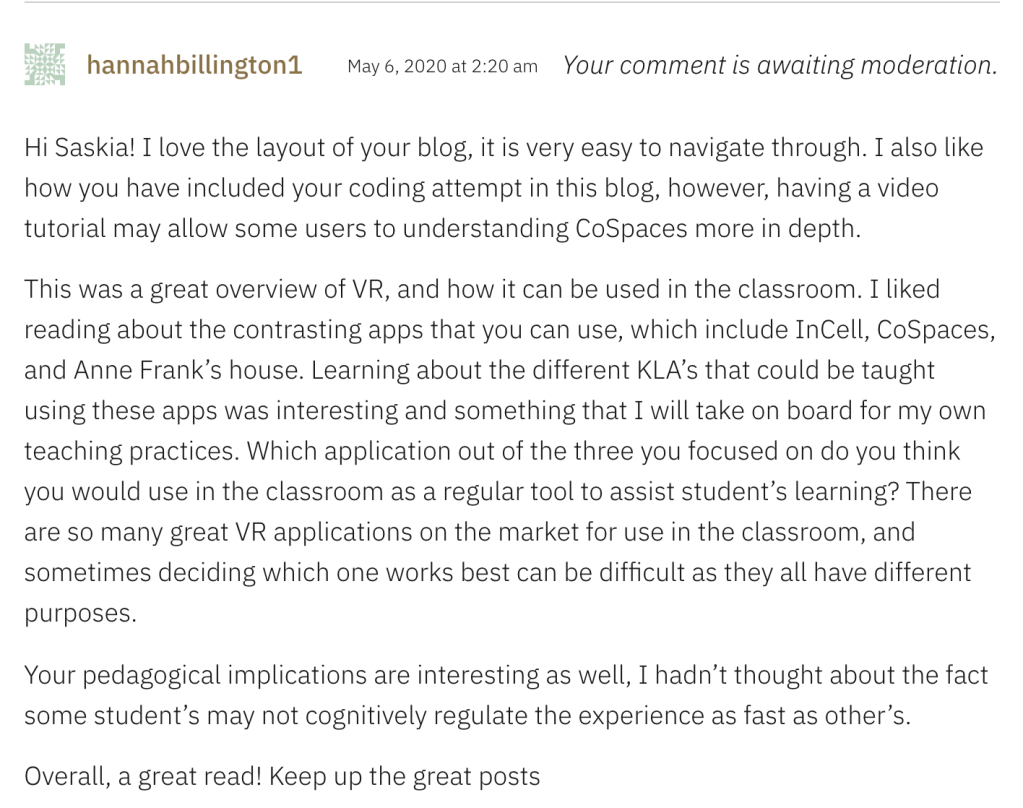Click the May 6, 2020 timestamp permalink
1023x808 pixels.
(x=442, y=67)
